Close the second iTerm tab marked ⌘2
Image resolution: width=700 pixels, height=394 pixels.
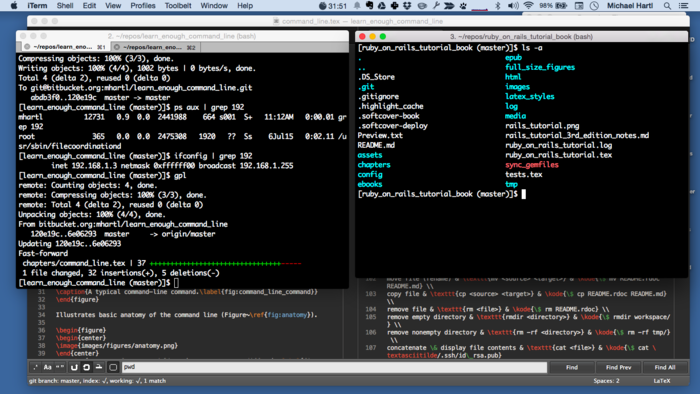coord(117,47)
